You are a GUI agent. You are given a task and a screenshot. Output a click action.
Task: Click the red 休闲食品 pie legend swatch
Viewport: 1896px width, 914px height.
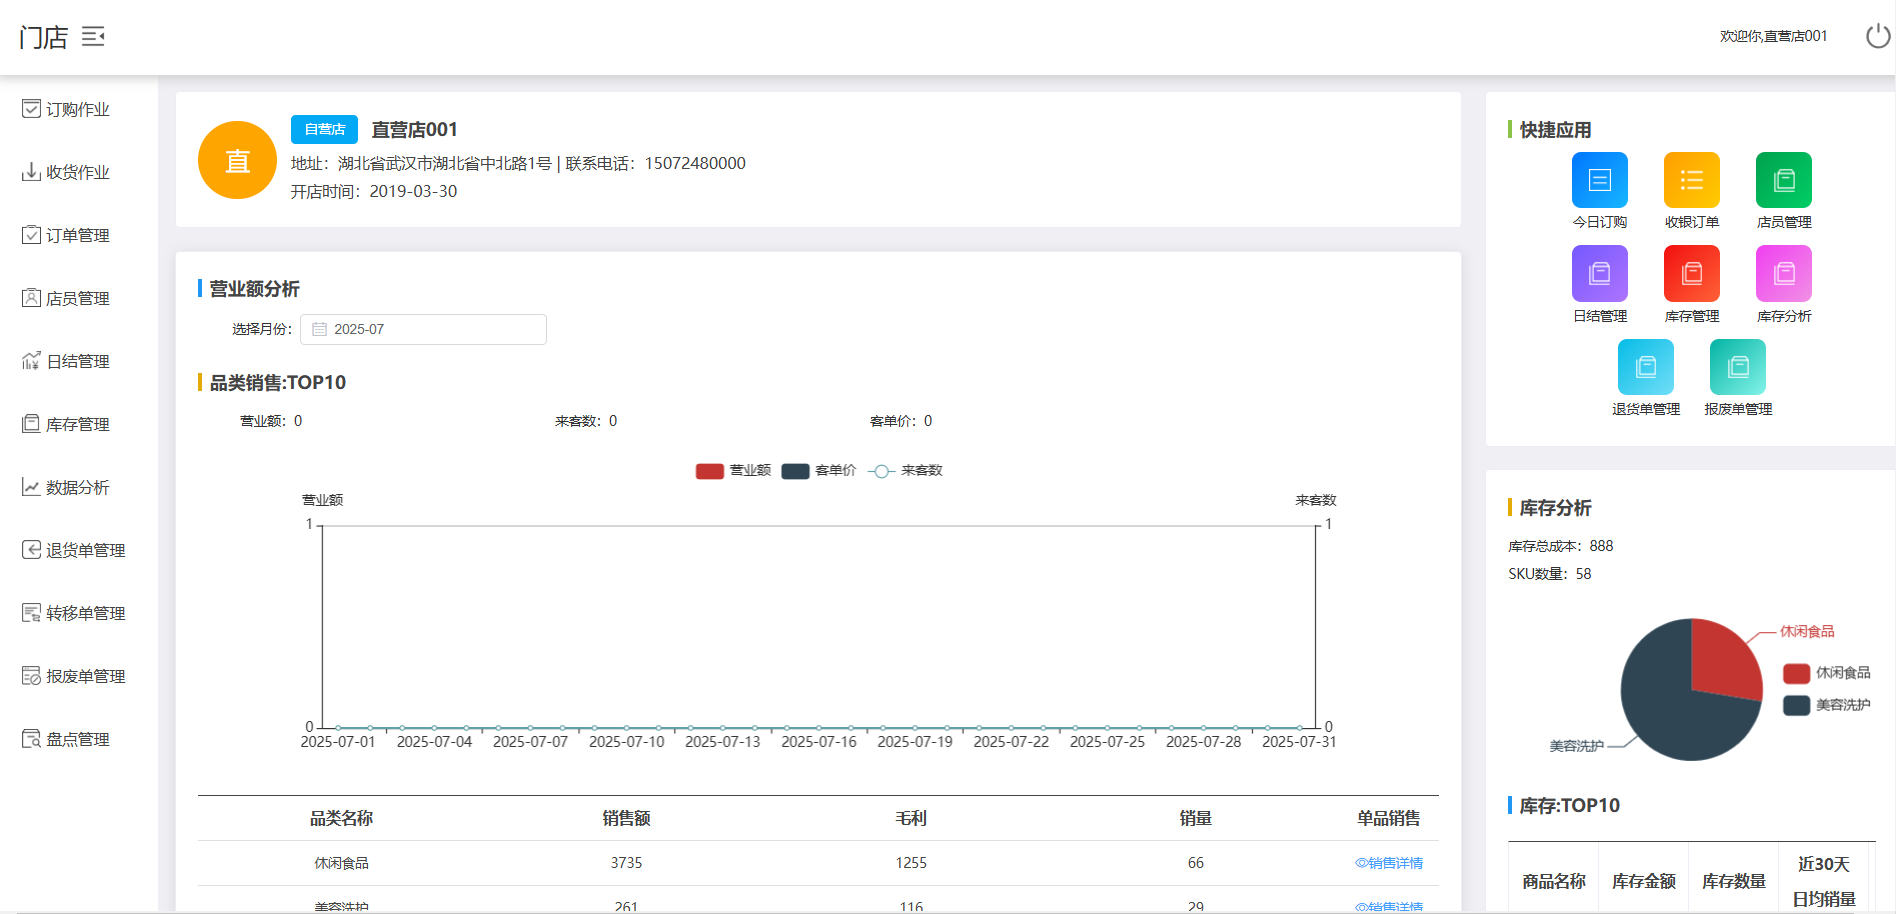(x=1796, y=673)
